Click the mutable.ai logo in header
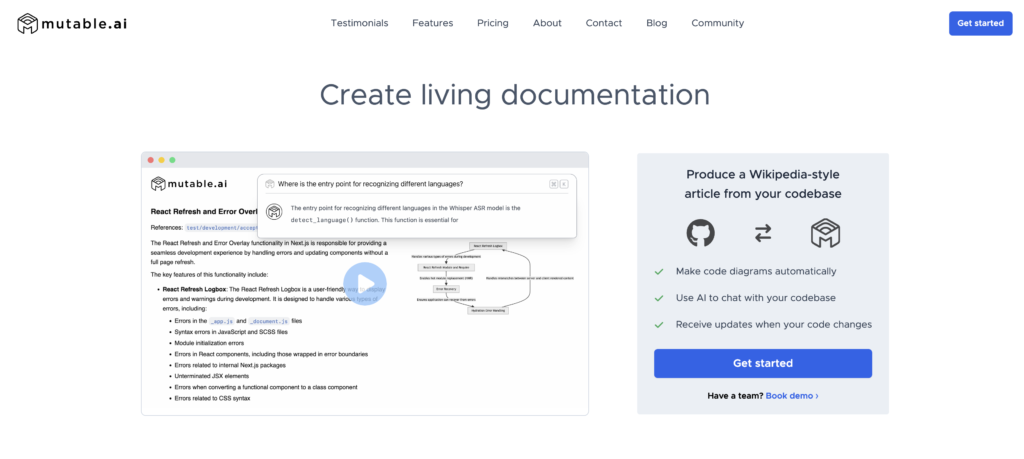The width and height of the screenshot is (1024, 459). click(72, 24)
